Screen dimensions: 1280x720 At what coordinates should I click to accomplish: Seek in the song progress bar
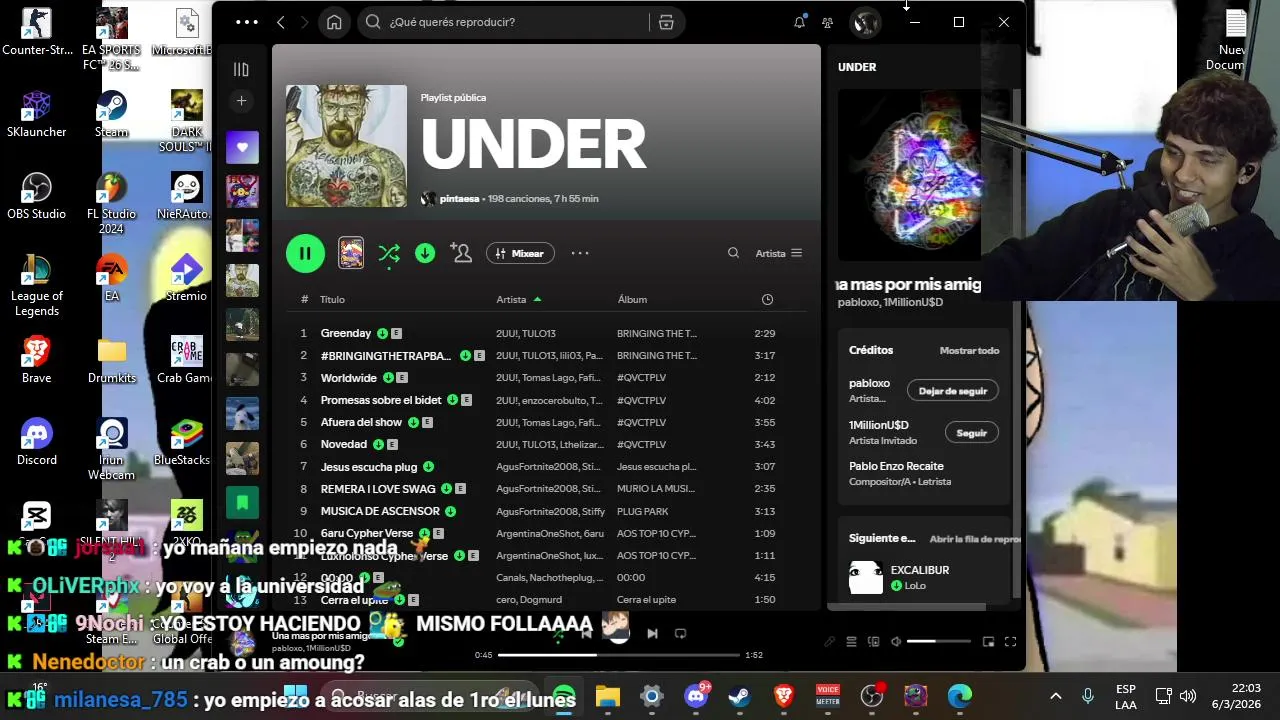(619, 655)
